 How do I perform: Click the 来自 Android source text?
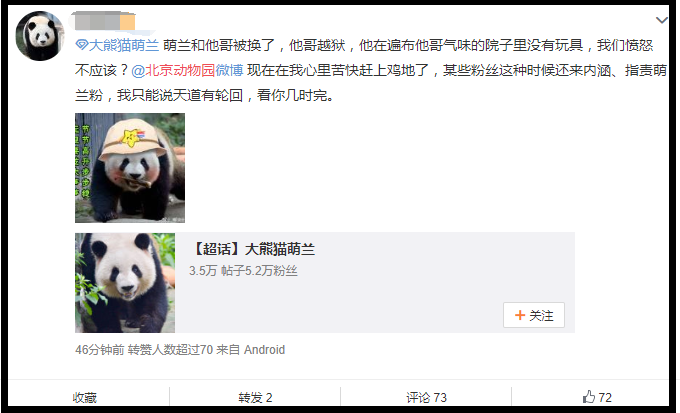click(250, 350)
